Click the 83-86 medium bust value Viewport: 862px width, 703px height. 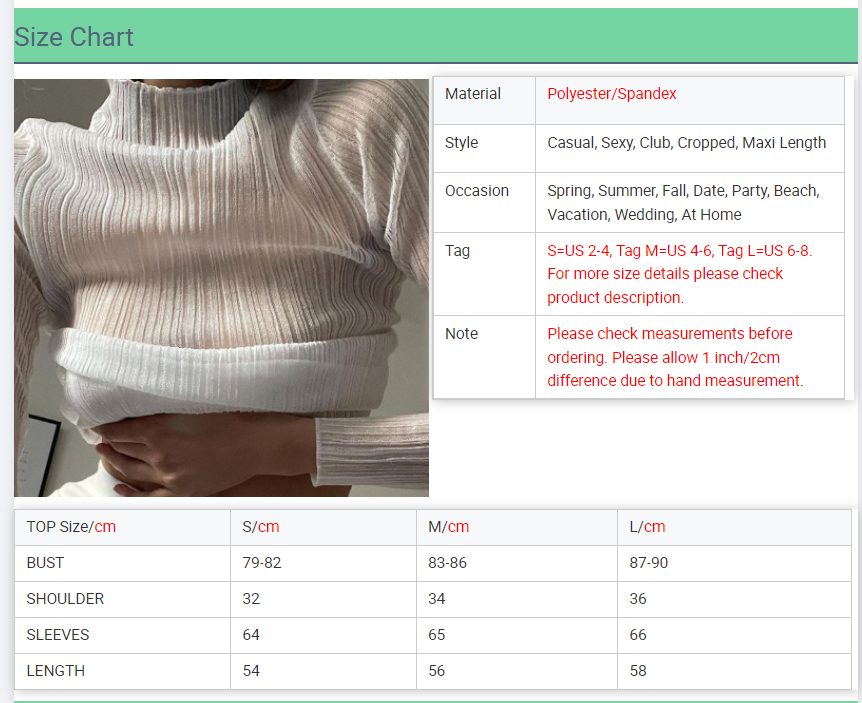click(x=448, y=563)
